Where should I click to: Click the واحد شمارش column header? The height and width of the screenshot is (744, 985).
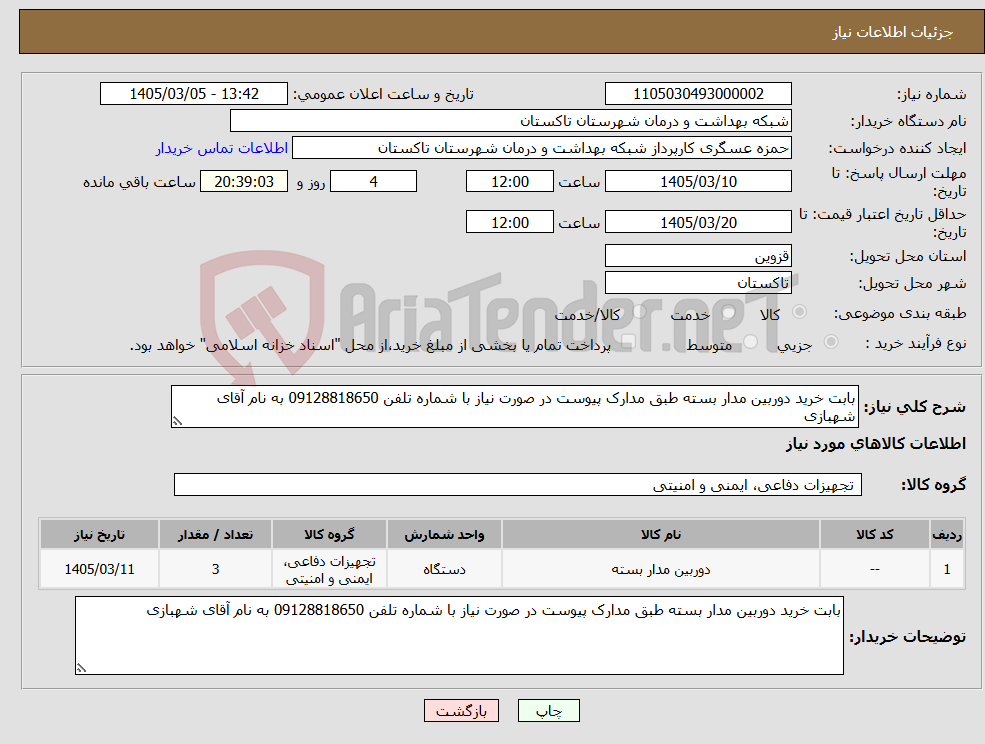(x=444, y=534)
